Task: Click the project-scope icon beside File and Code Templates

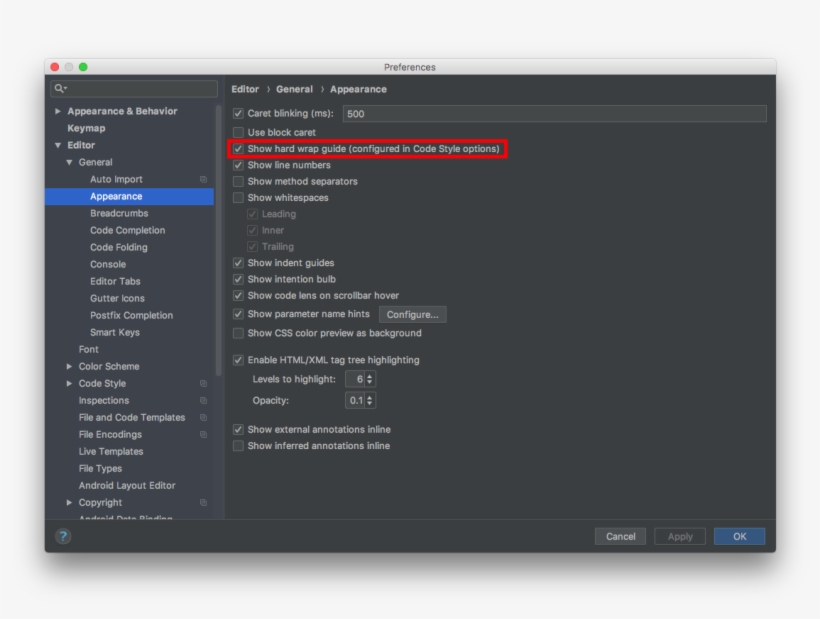Action: (x=203, y=418)
